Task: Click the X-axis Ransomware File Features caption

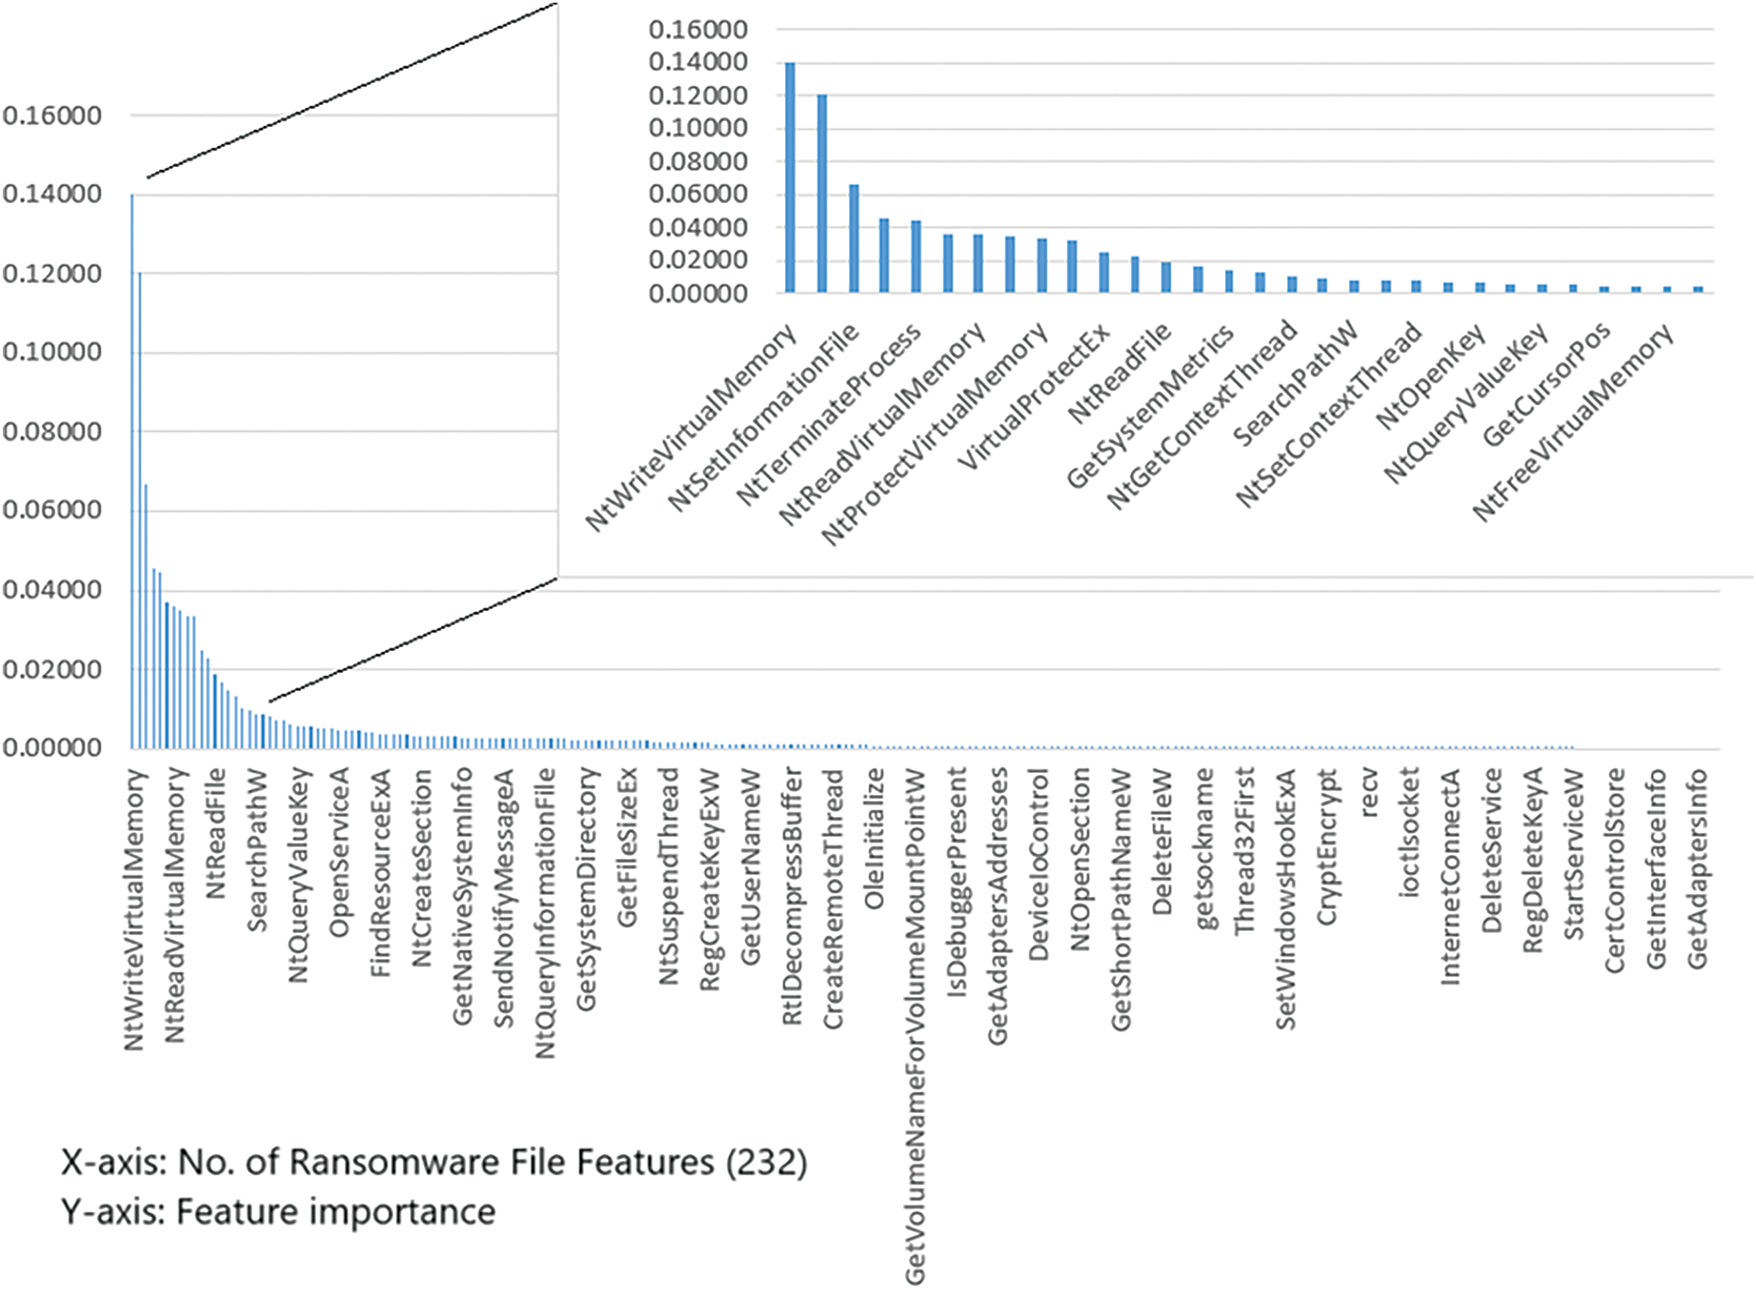Action: pyautogui.click(x=434, y=1162)
